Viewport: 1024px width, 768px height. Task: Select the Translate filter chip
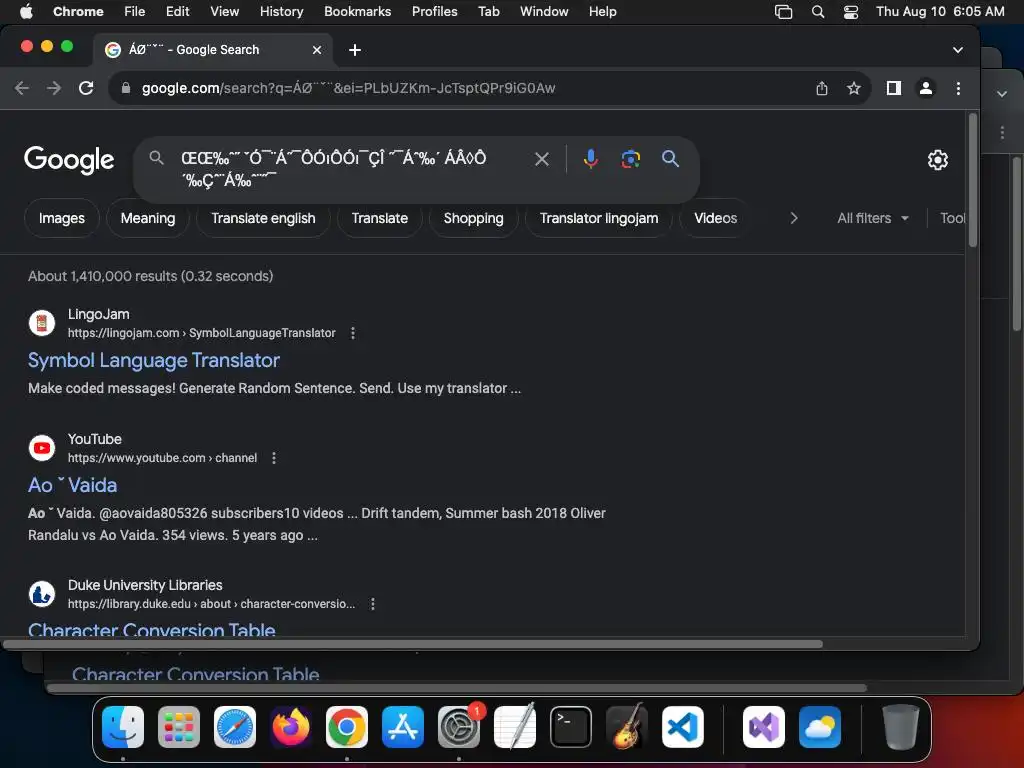379,218
